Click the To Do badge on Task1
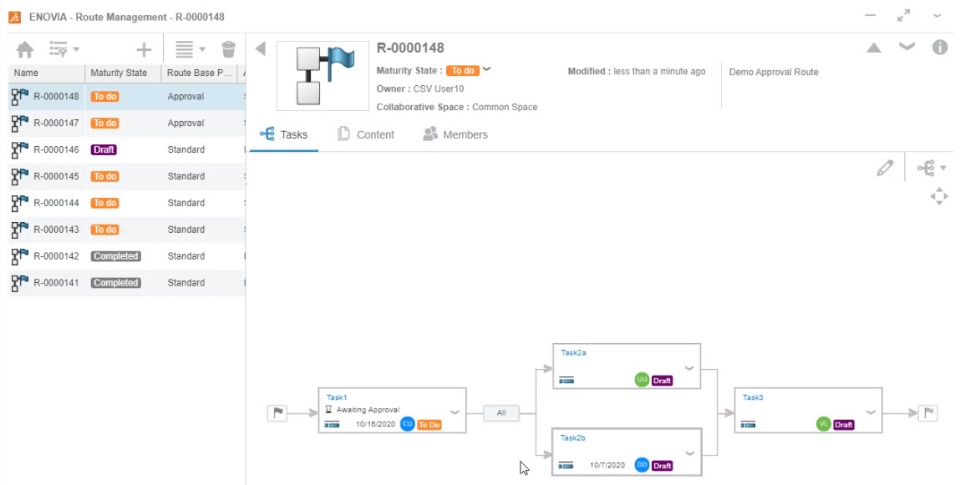 tap(429, 424)
